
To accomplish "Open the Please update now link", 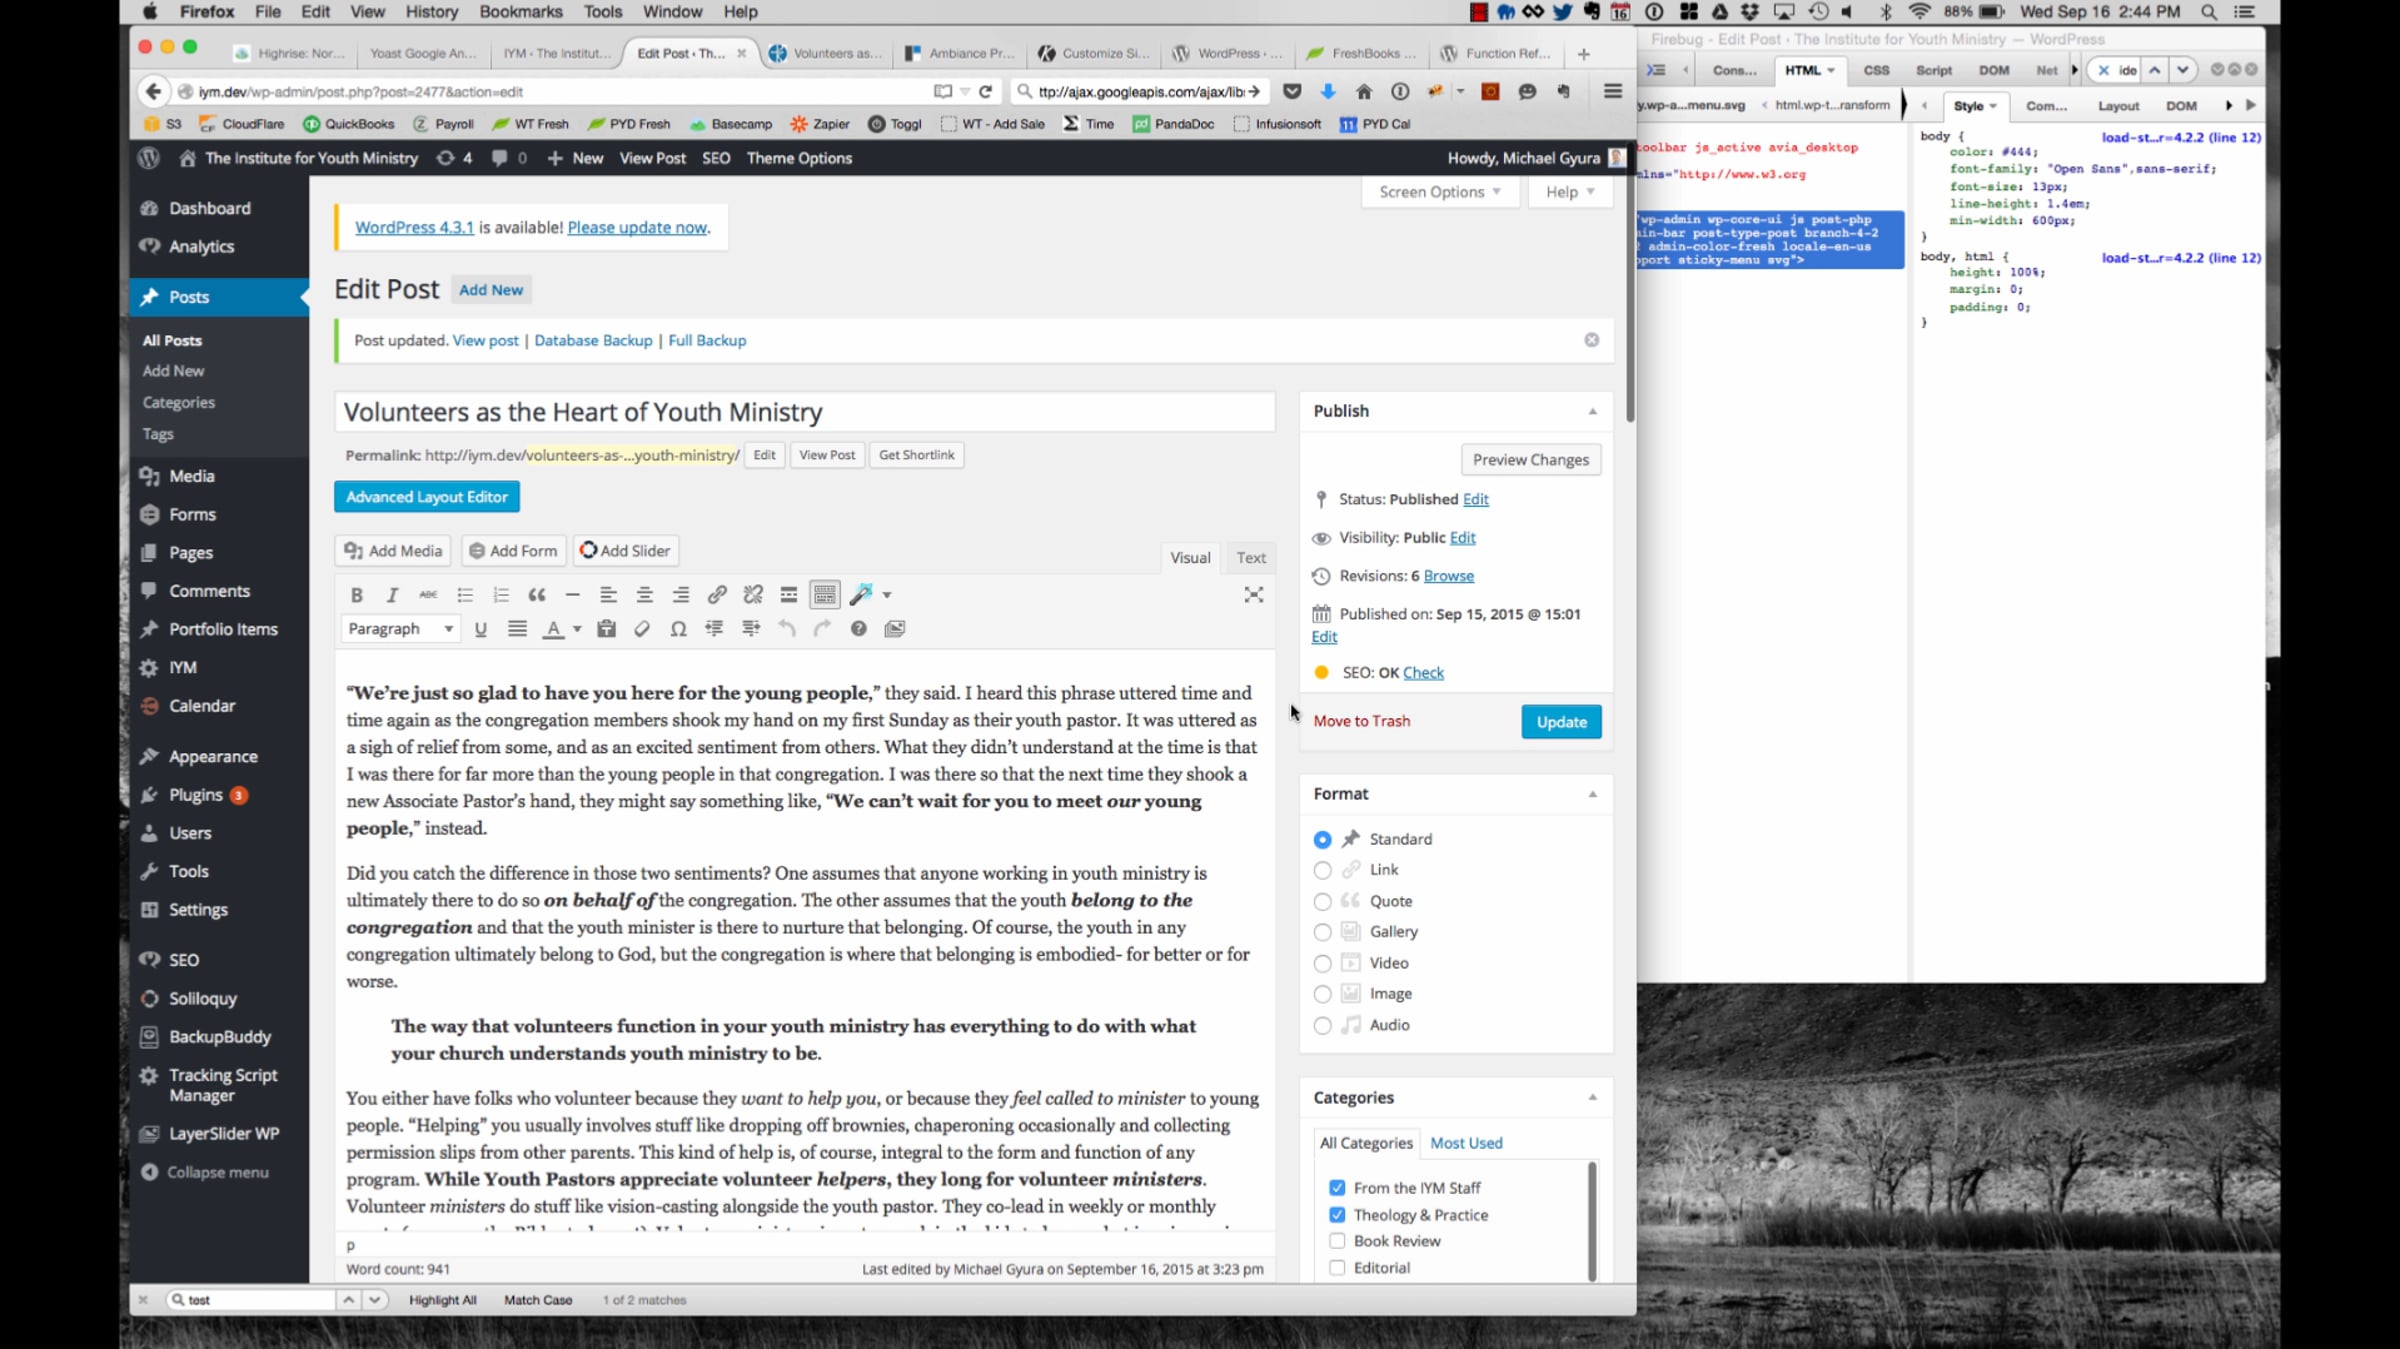I will 637,228.
